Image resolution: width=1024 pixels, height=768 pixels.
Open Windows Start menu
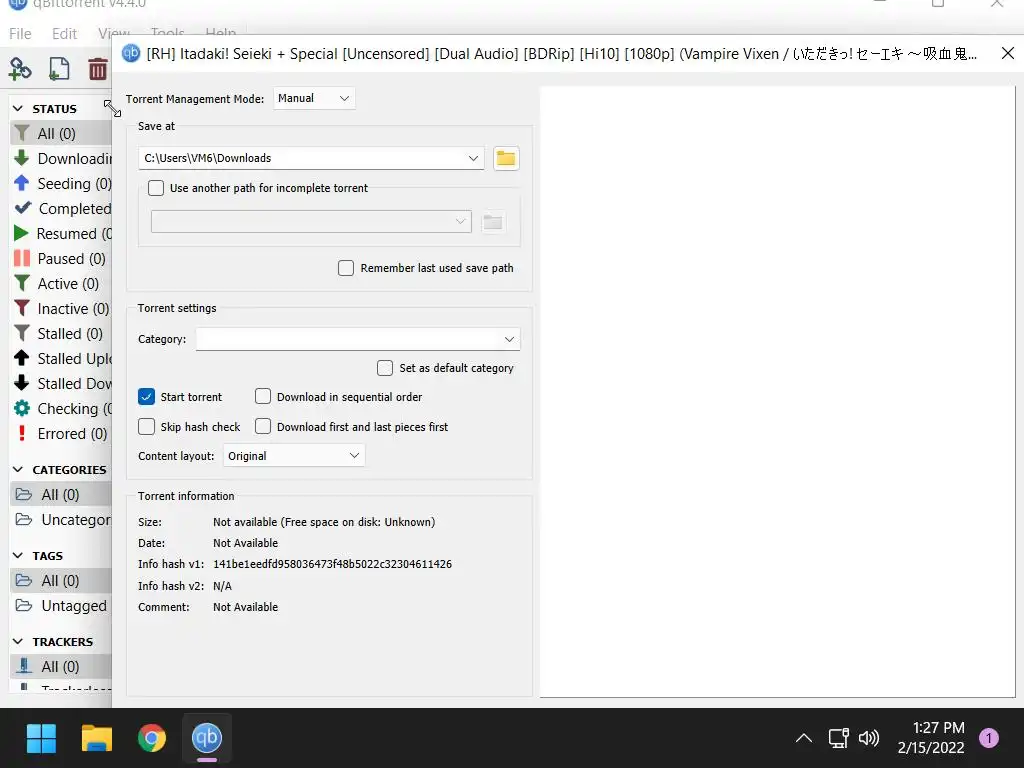click(41, 739)
